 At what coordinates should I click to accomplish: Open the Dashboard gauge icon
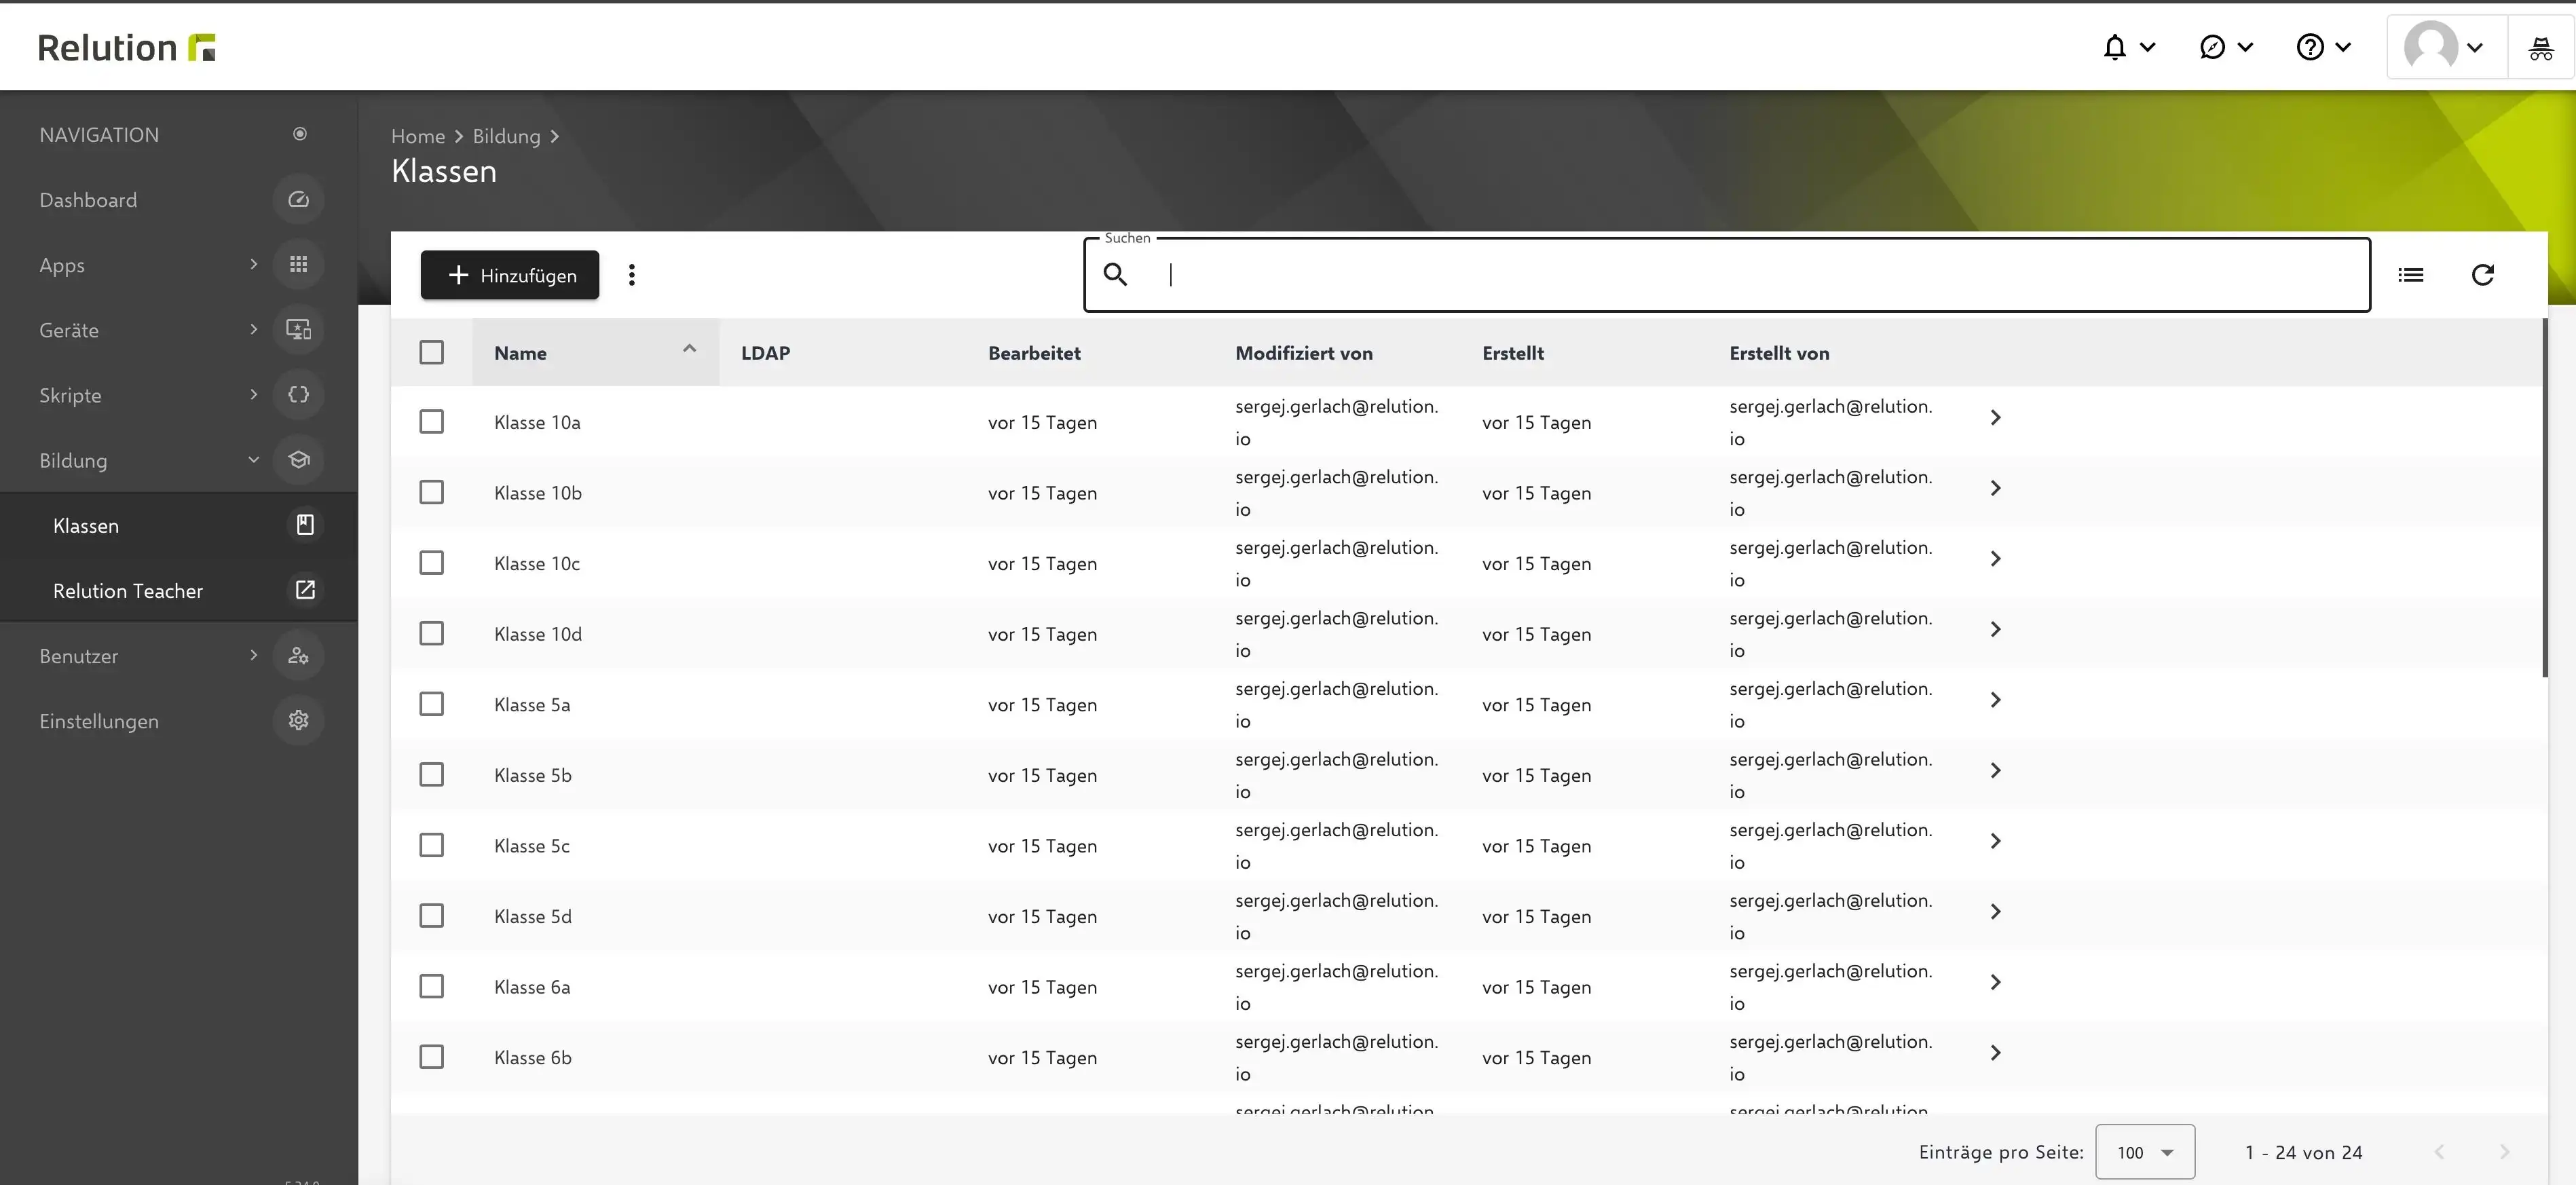point(298,200)
